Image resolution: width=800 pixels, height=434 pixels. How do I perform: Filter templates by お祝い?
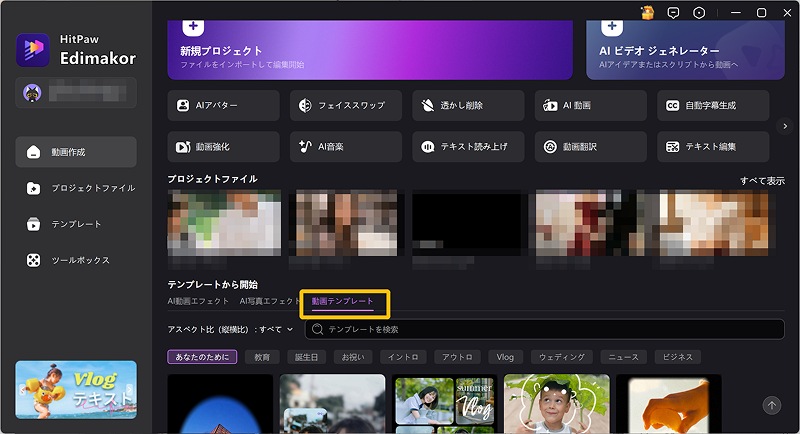(x=353, y=357)
